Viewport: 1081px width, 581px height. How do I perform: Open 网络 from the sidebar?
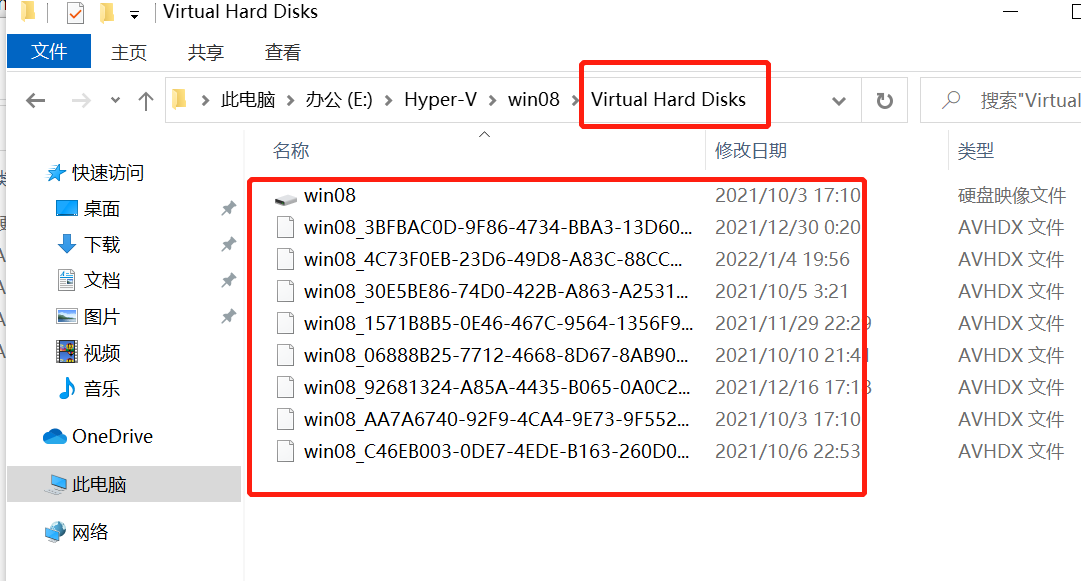(89, 531)
